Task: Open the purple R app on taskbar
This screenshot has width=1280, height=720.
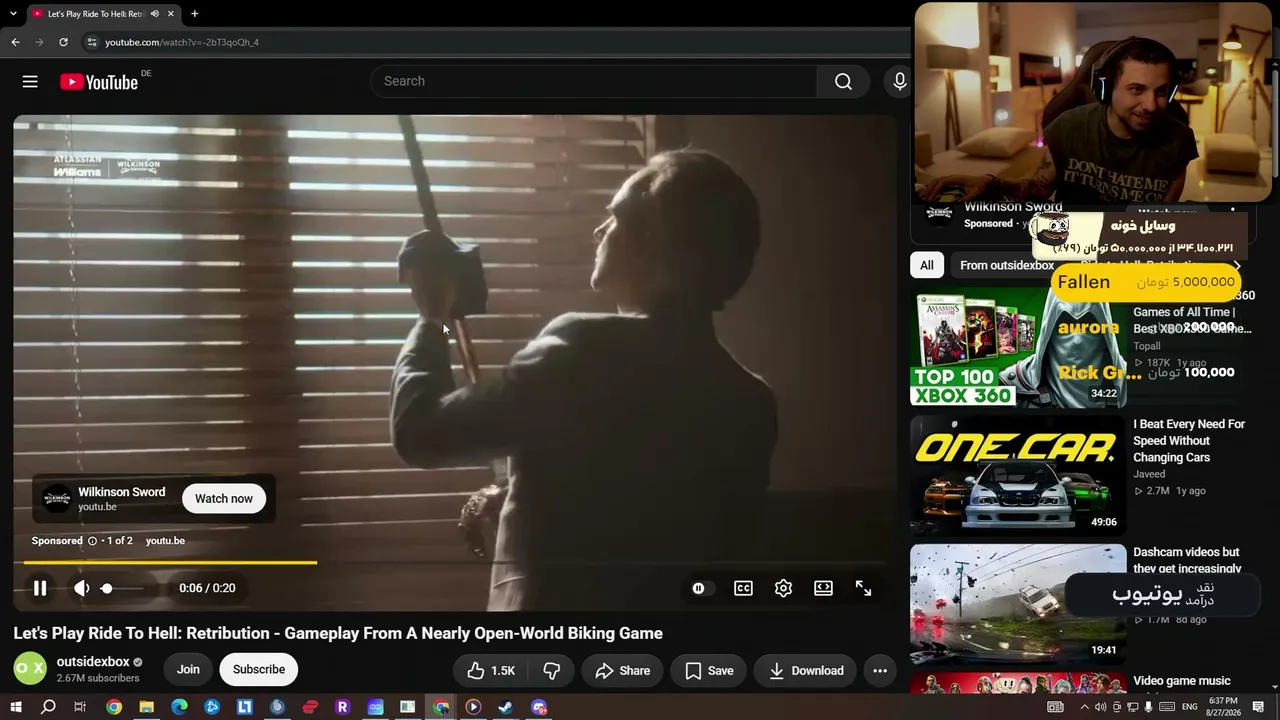Action: (342, 707)
